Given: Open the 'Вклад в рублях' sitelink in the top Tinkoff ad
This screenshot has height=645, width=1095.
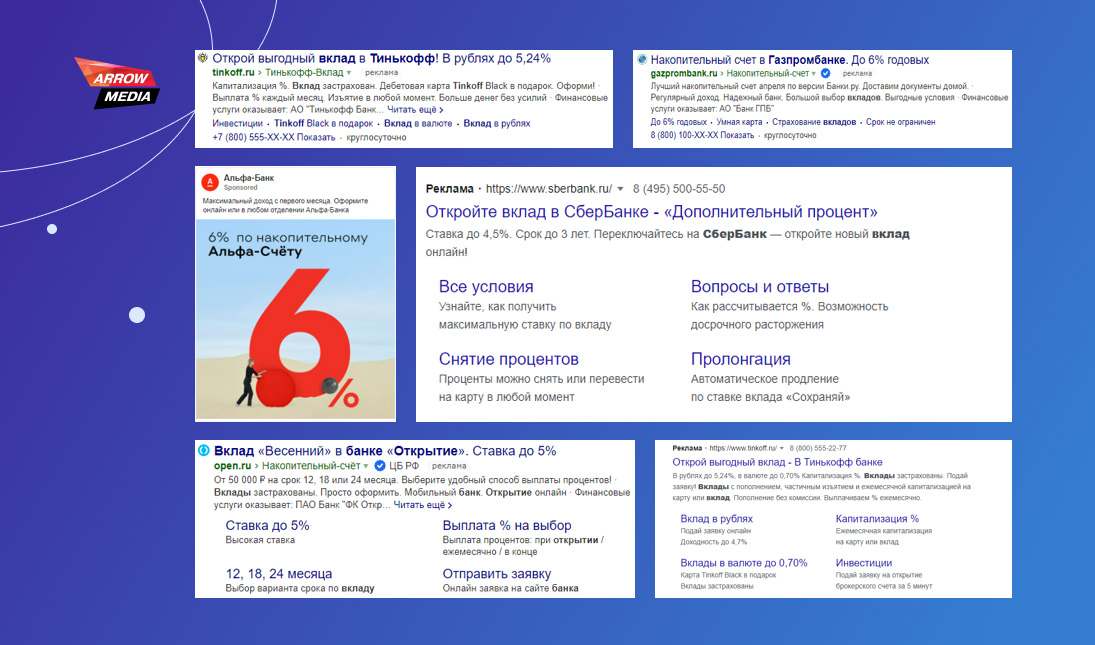Looking at the screenshot, I should tap(497, 124).
